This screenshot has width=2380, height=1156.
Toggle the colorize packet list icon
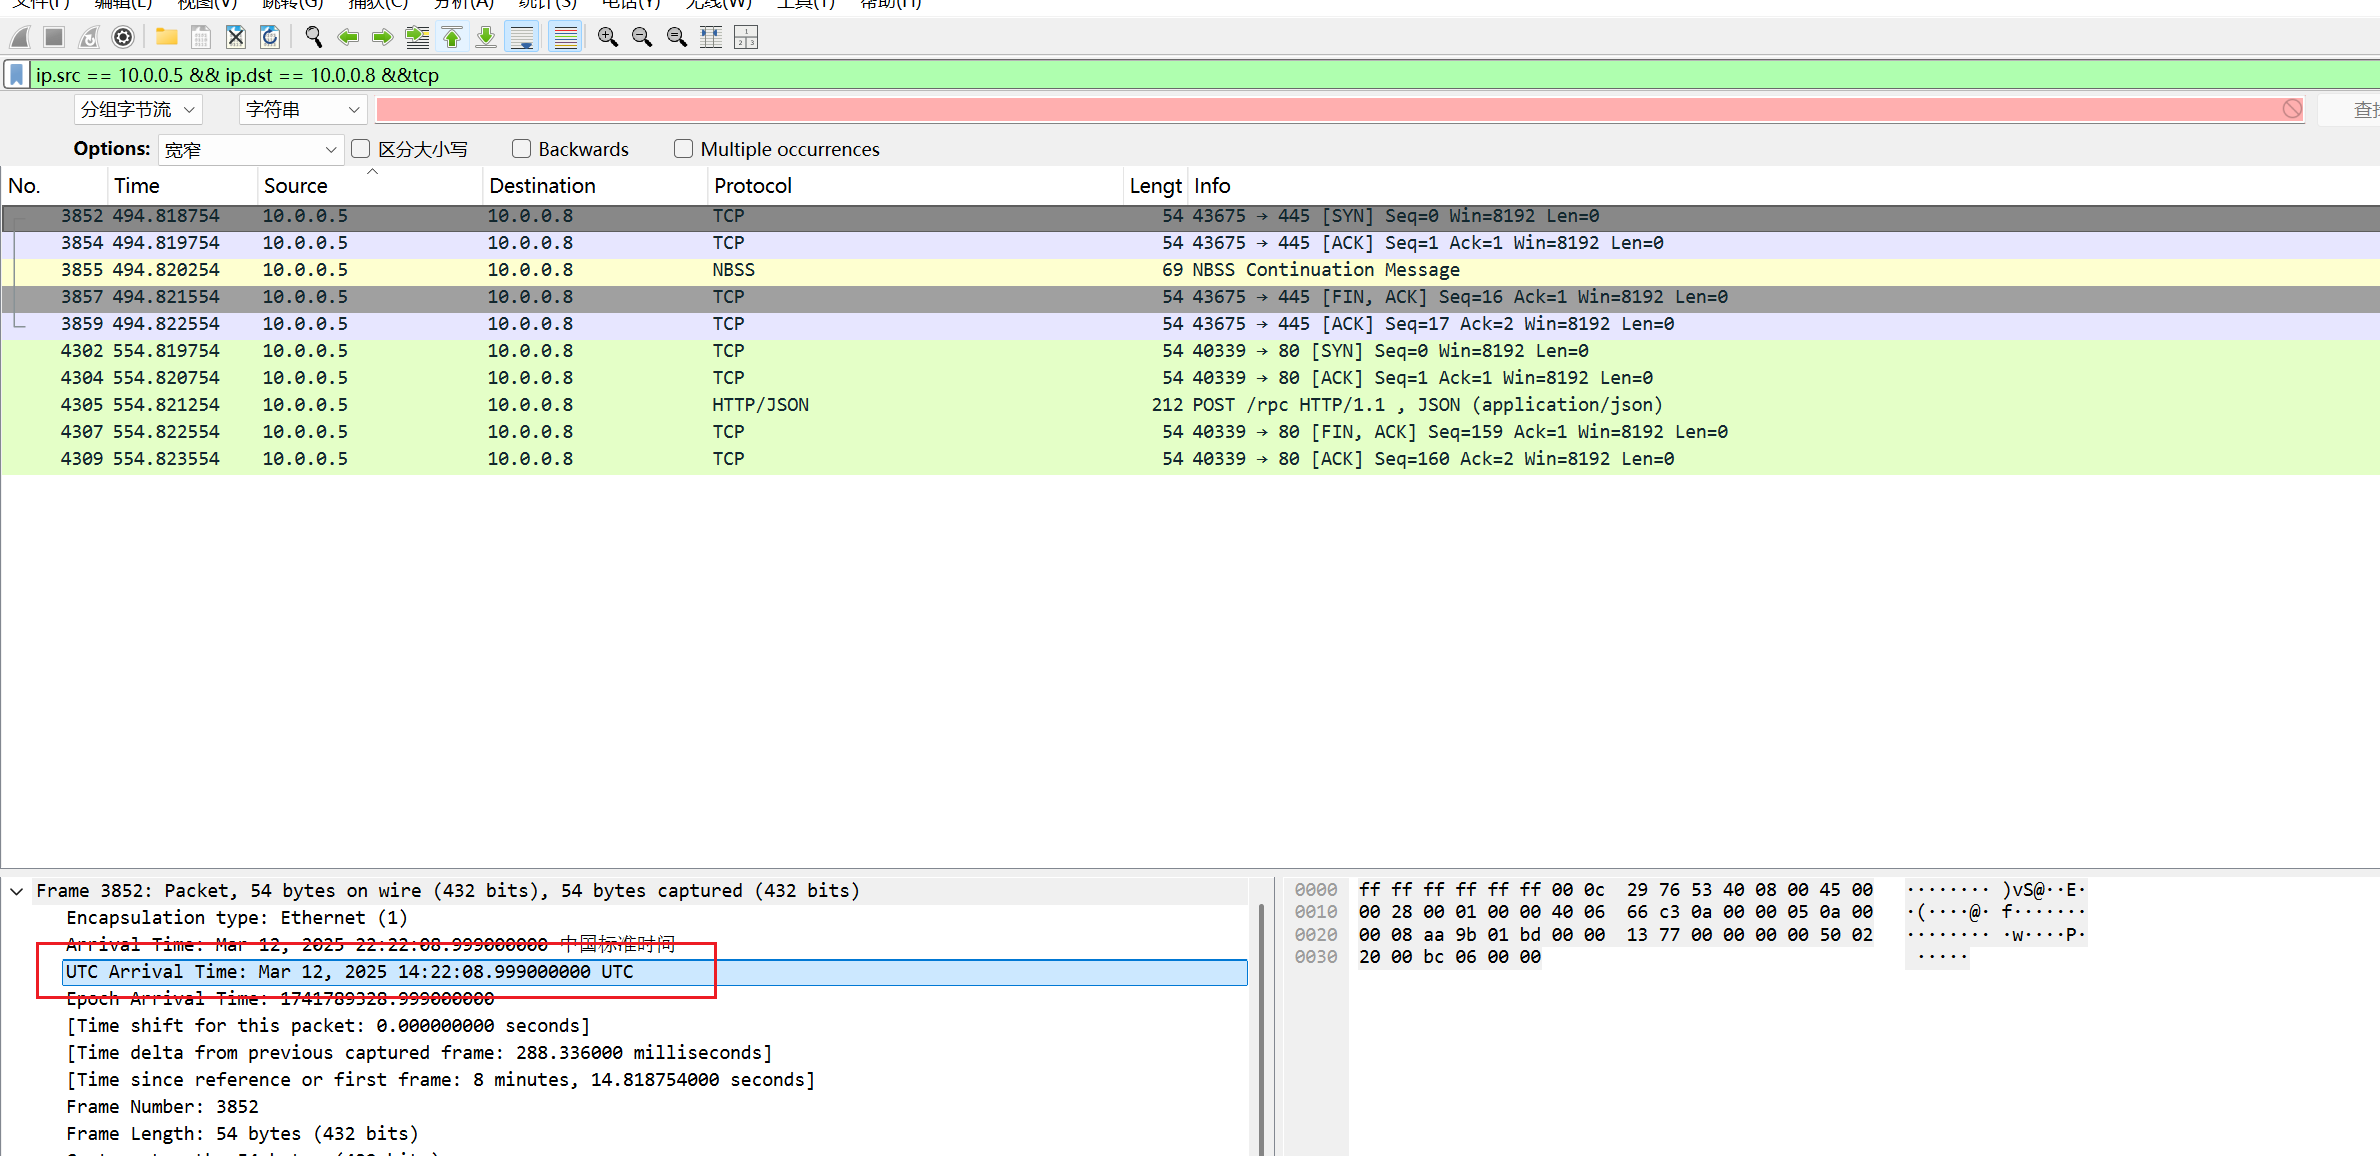(x=566, y=37)
